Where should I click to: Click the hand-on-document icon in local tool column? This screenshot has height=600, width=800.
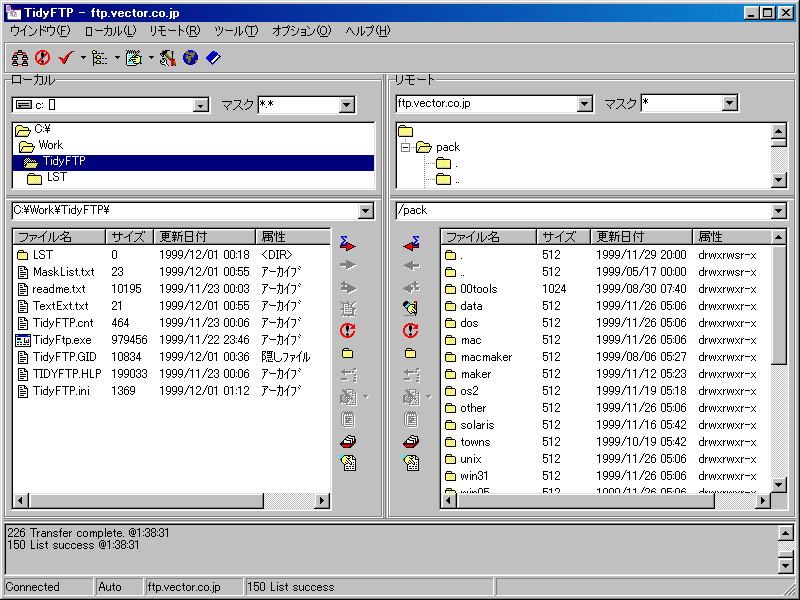coord(348,463)
